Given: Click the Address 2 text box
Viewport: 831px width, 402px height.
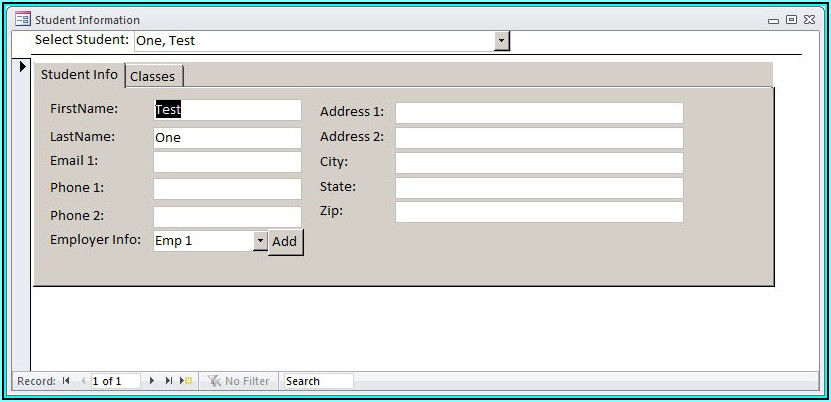Looking at the screenshot, I should (x=539, y=138).
